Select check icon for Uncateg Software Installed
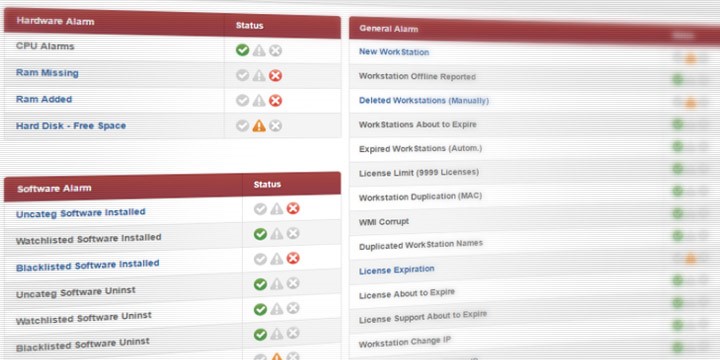The image size is (720, 360). click(260, 209)
